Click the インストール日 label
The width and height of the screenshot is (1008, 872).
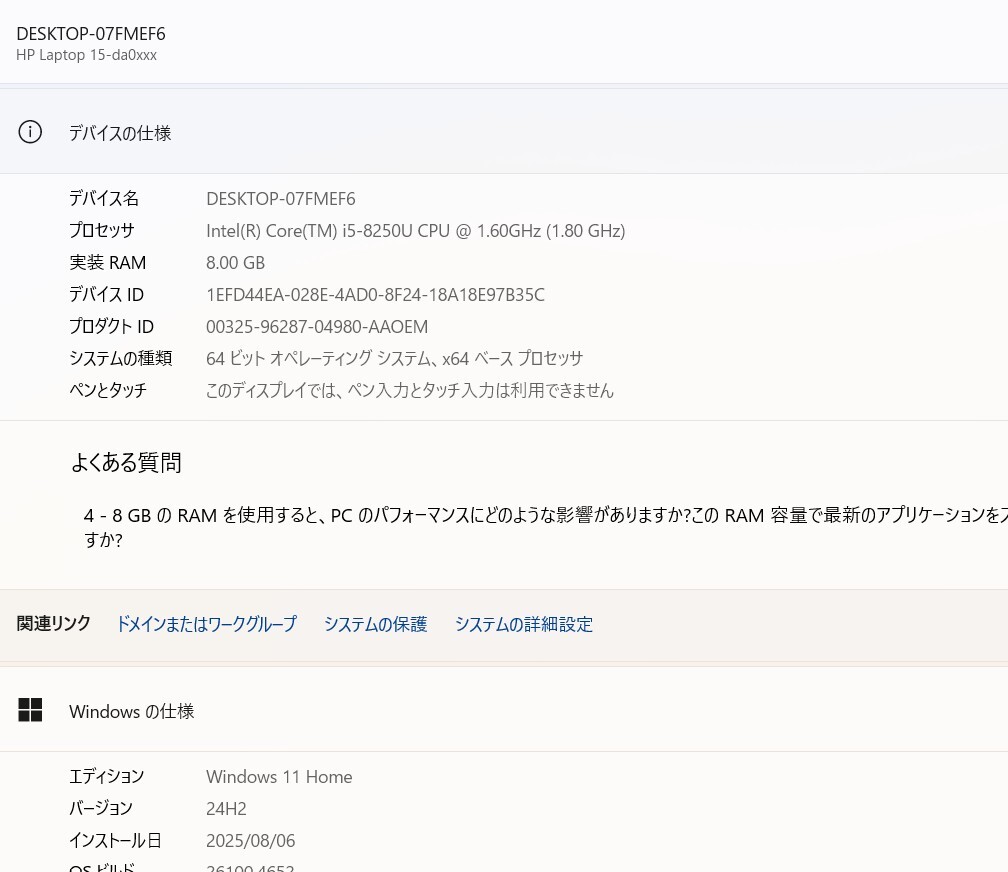(x=115, y=840)
